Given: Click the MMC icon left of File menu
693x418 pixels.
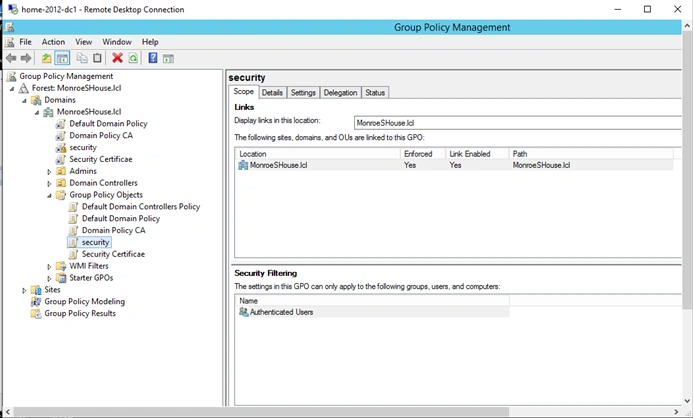Looking at the screenshot, I should coord(9,42).
